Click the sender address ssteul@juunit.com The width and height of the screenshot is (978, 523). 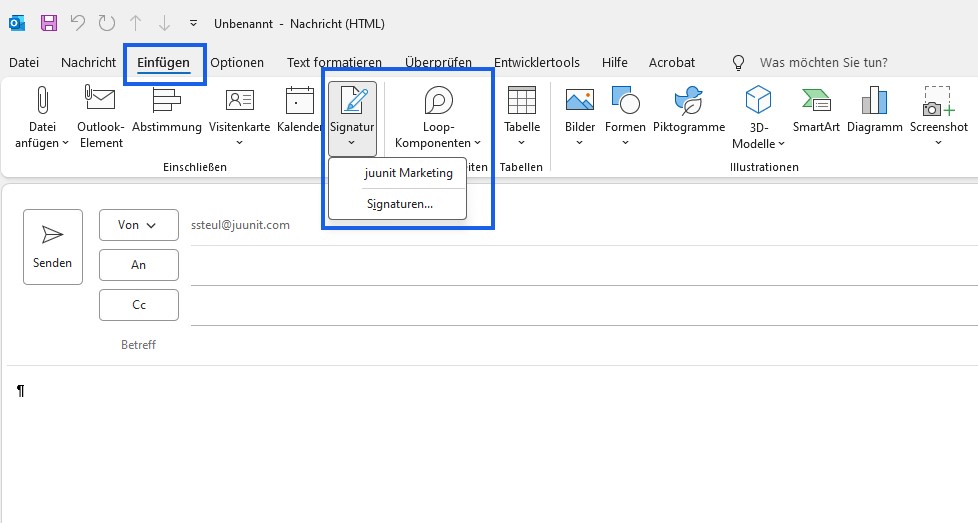(x=240, y=225)
